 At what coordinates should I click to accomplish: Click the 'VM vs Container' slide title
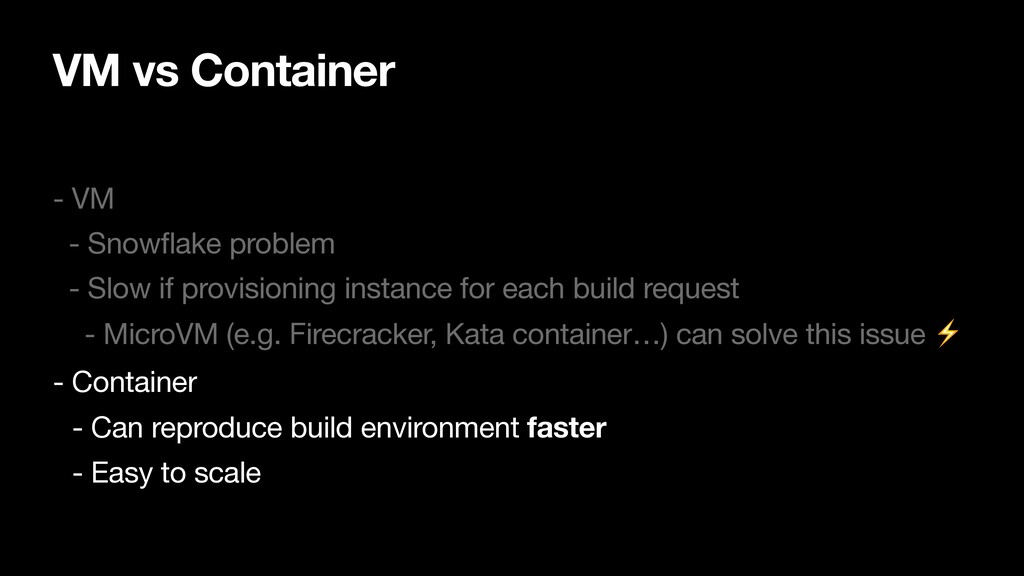click(x=223, y=70)
